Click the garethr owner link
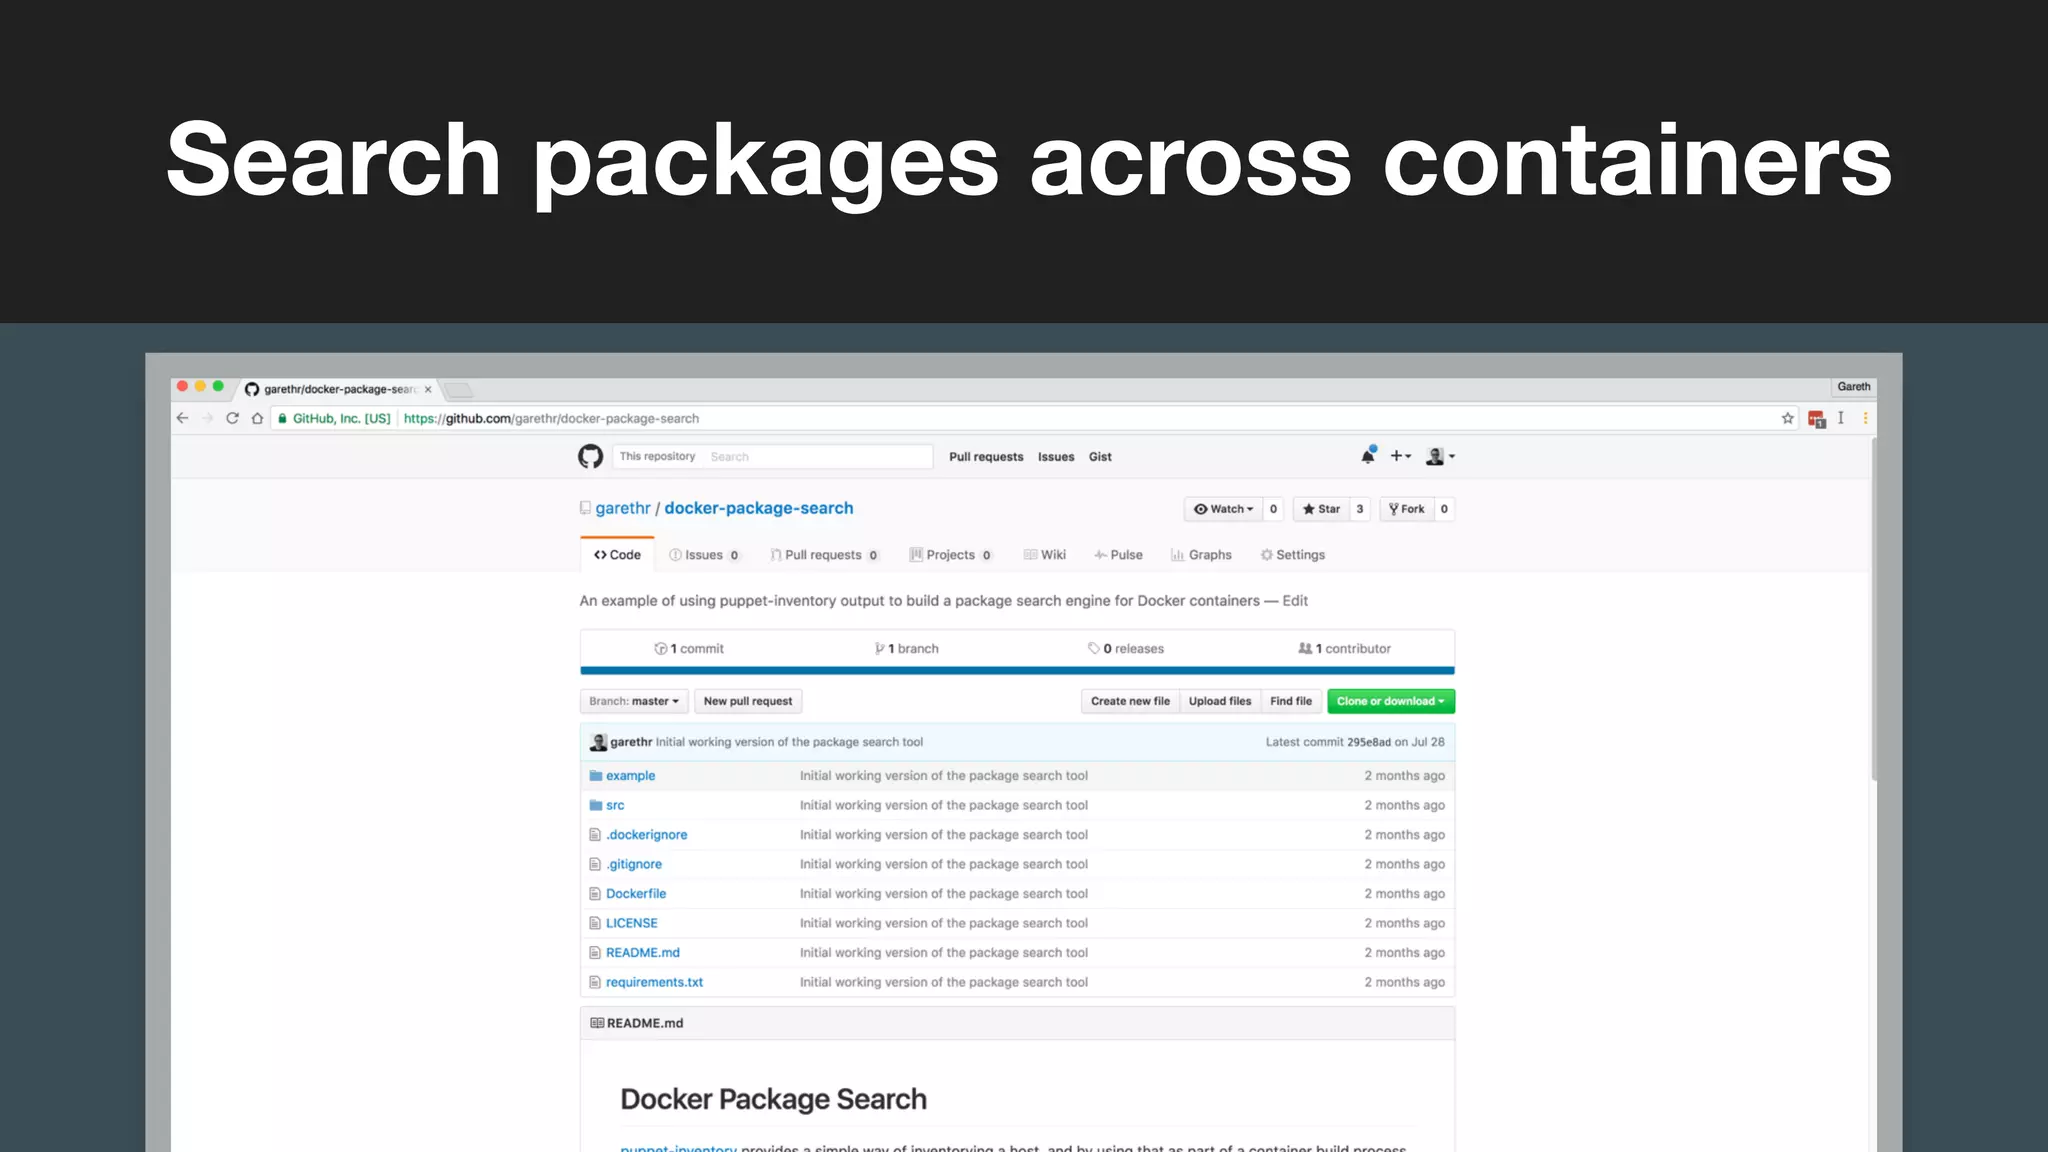This screenshot has height=1152, width=2048. [x=623, y=508]
